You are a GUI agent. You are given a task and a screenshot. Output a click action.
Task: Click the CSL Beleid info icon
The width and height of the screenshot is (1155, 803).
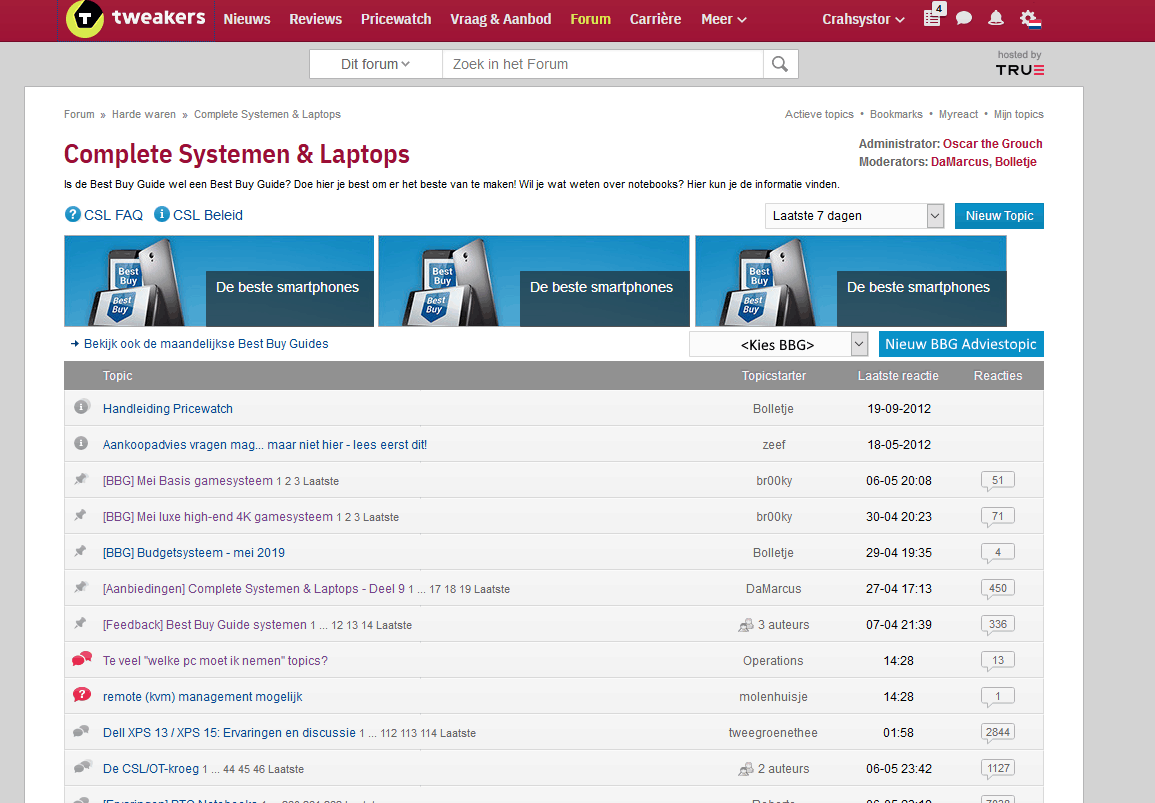161,214
